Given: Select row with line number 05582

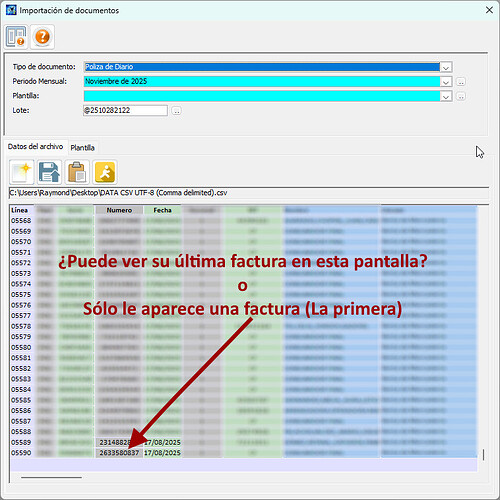Looking at the screenshot, I should [243, 368].
